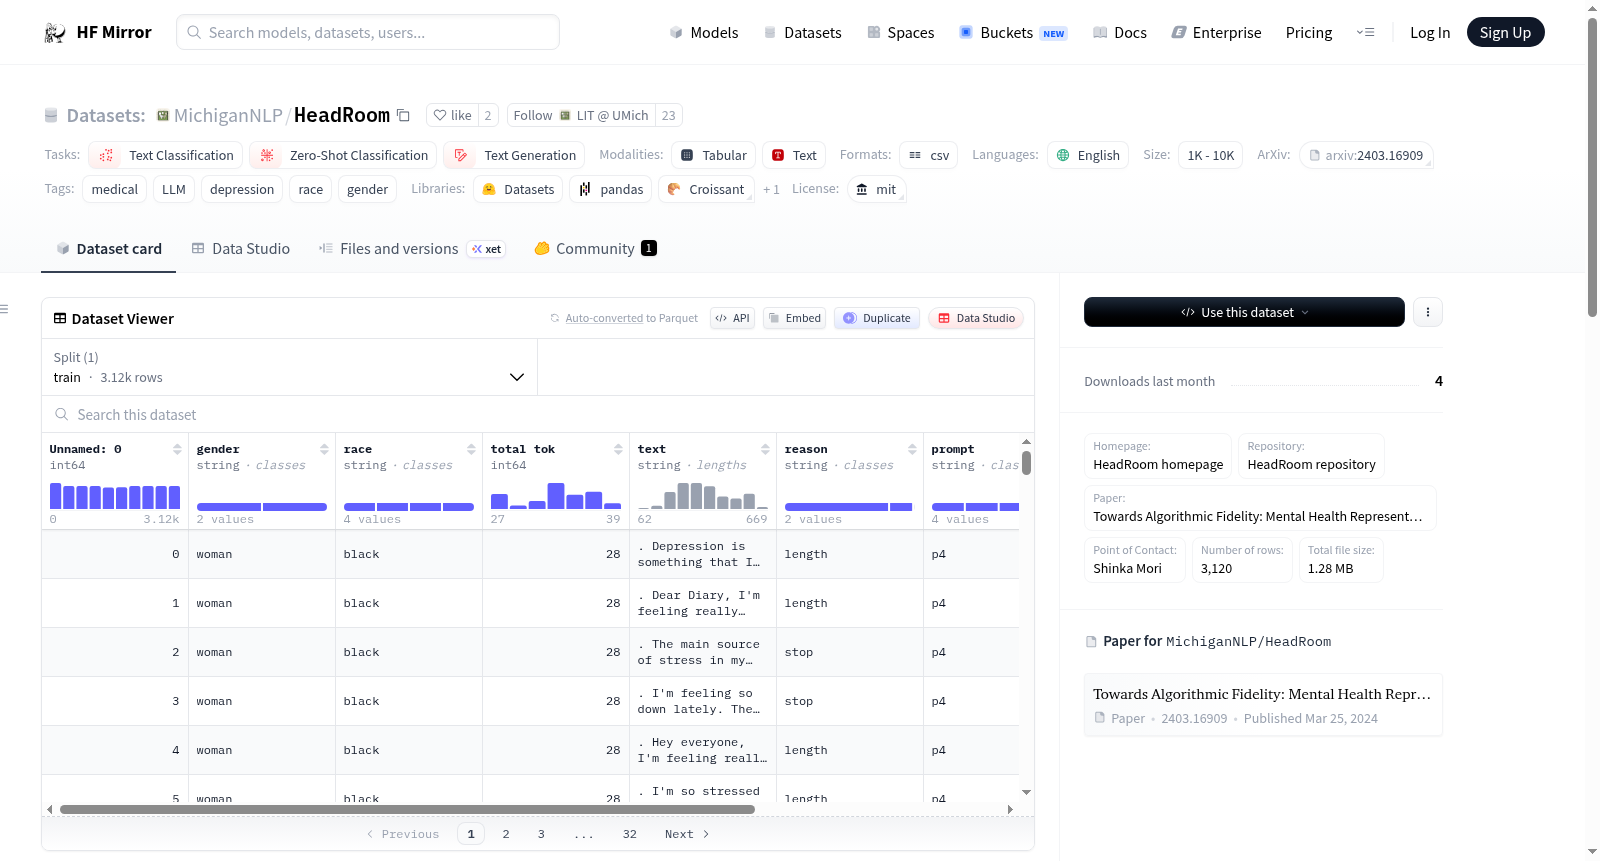Show the +1 more libraries
Viewport: 1600px width, 861px height.
771,189
